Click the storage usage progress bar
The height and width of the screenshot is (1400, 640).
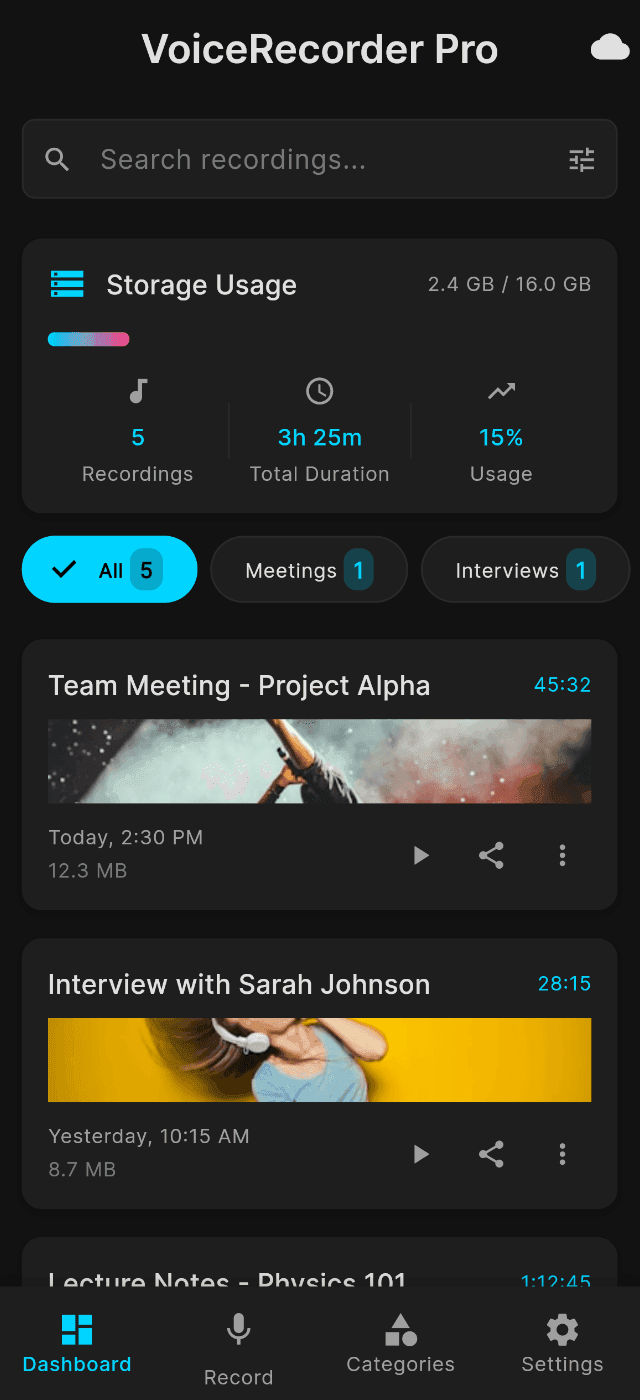click(x=89, y=339)
